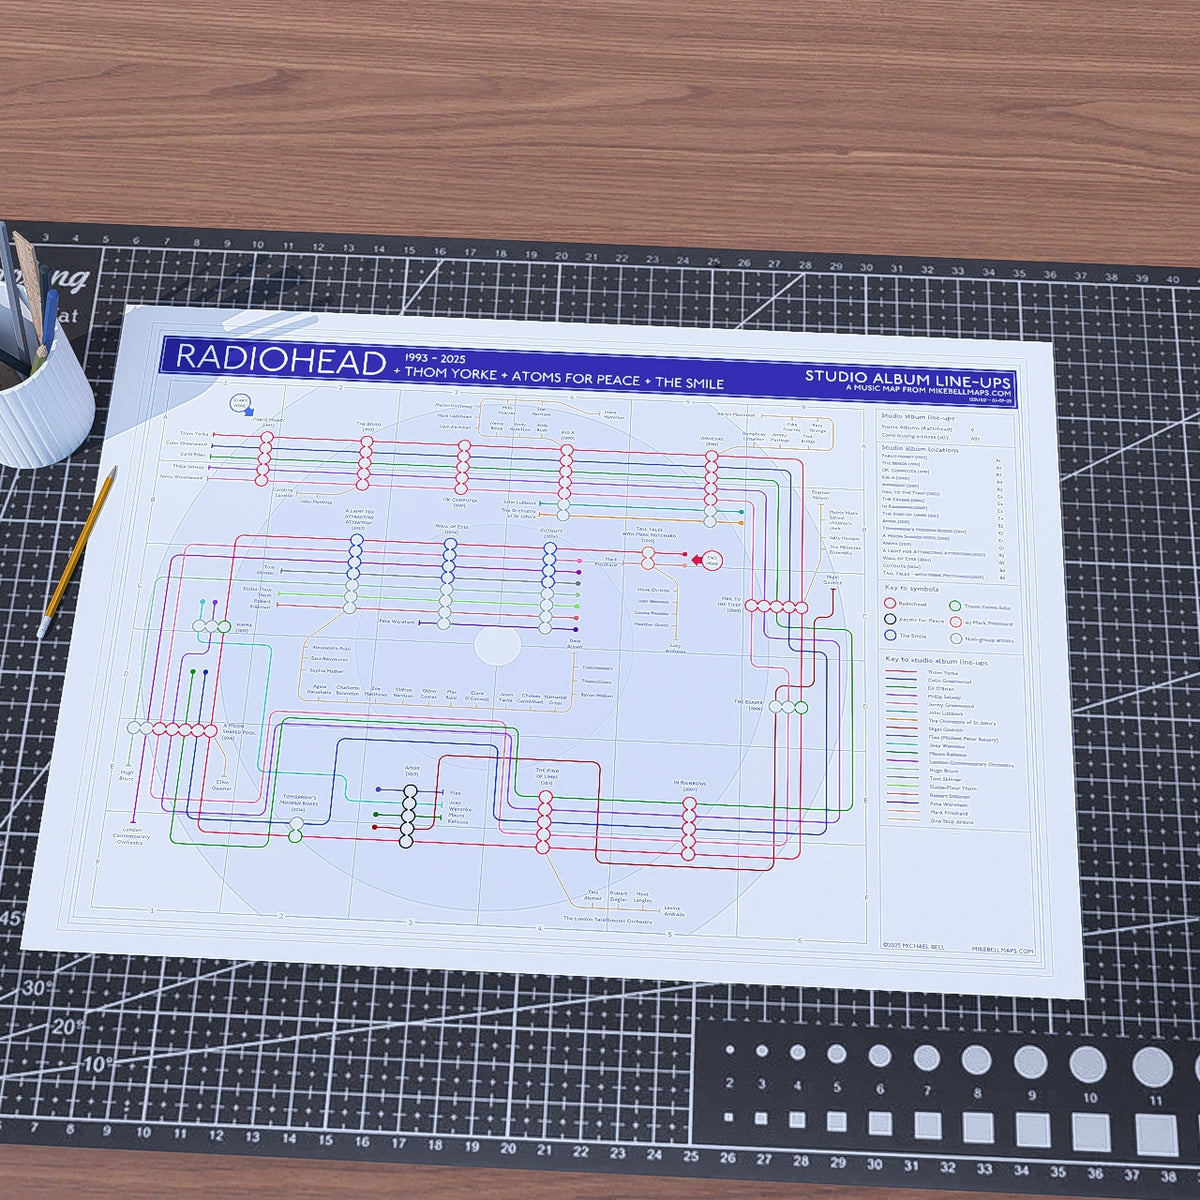Viewport: 1200px width, 1200px height.
Task: Click "1993 - 2025" in the header
Action: 435,358
